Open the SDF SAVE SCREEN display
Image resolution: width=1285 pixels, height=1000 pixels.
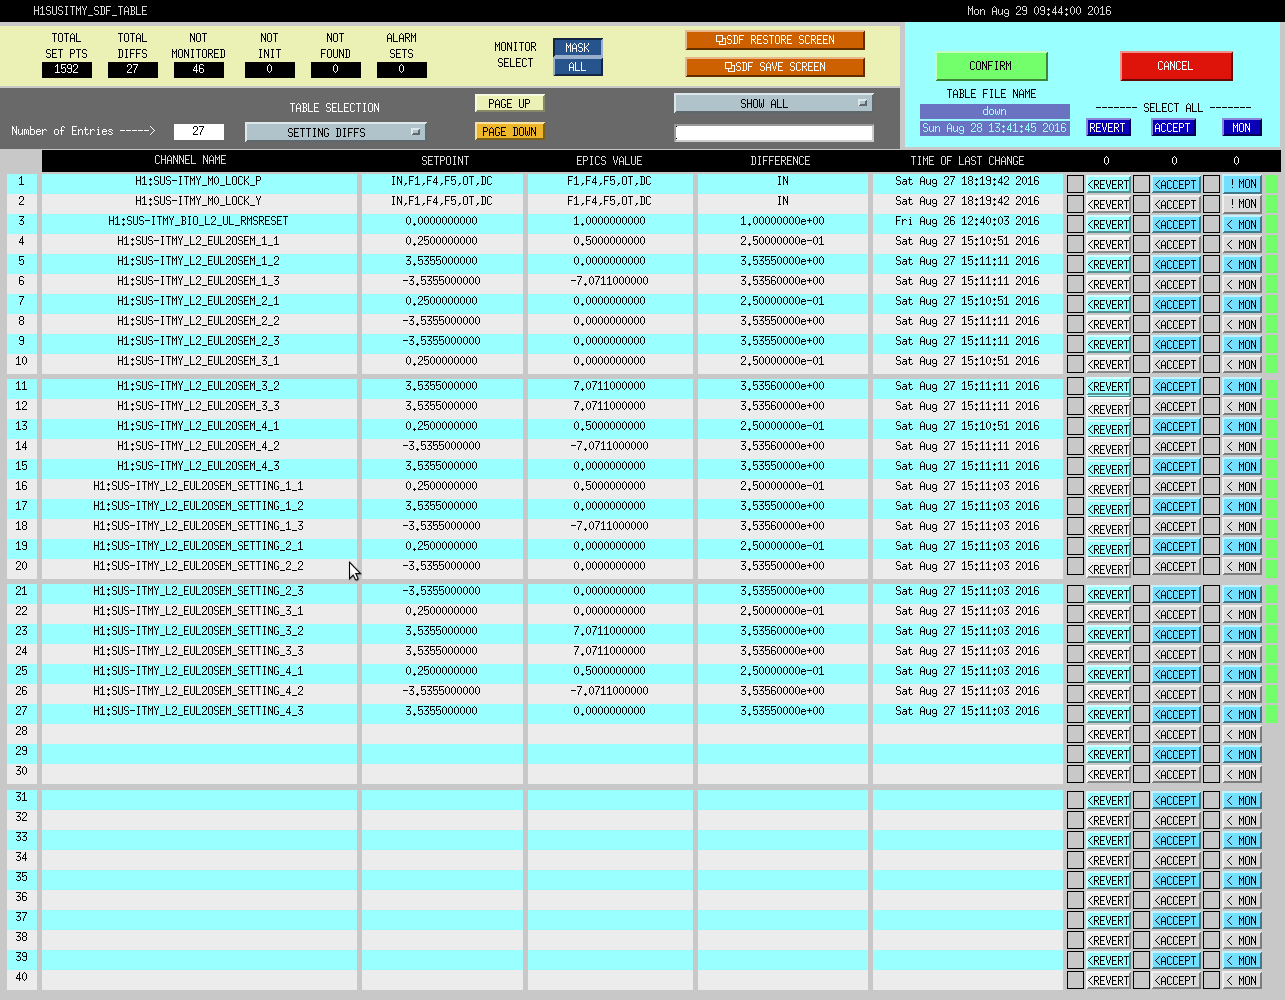[x=775, y=67]
